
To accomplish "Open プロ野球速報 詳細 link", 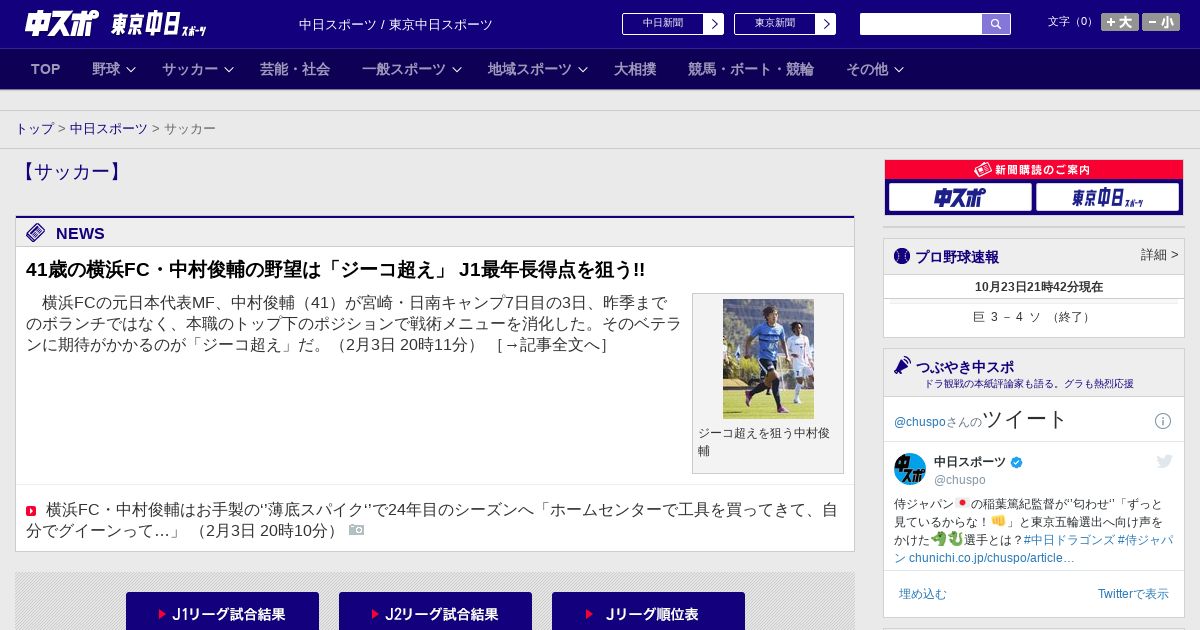I will tap(1159, 255).
